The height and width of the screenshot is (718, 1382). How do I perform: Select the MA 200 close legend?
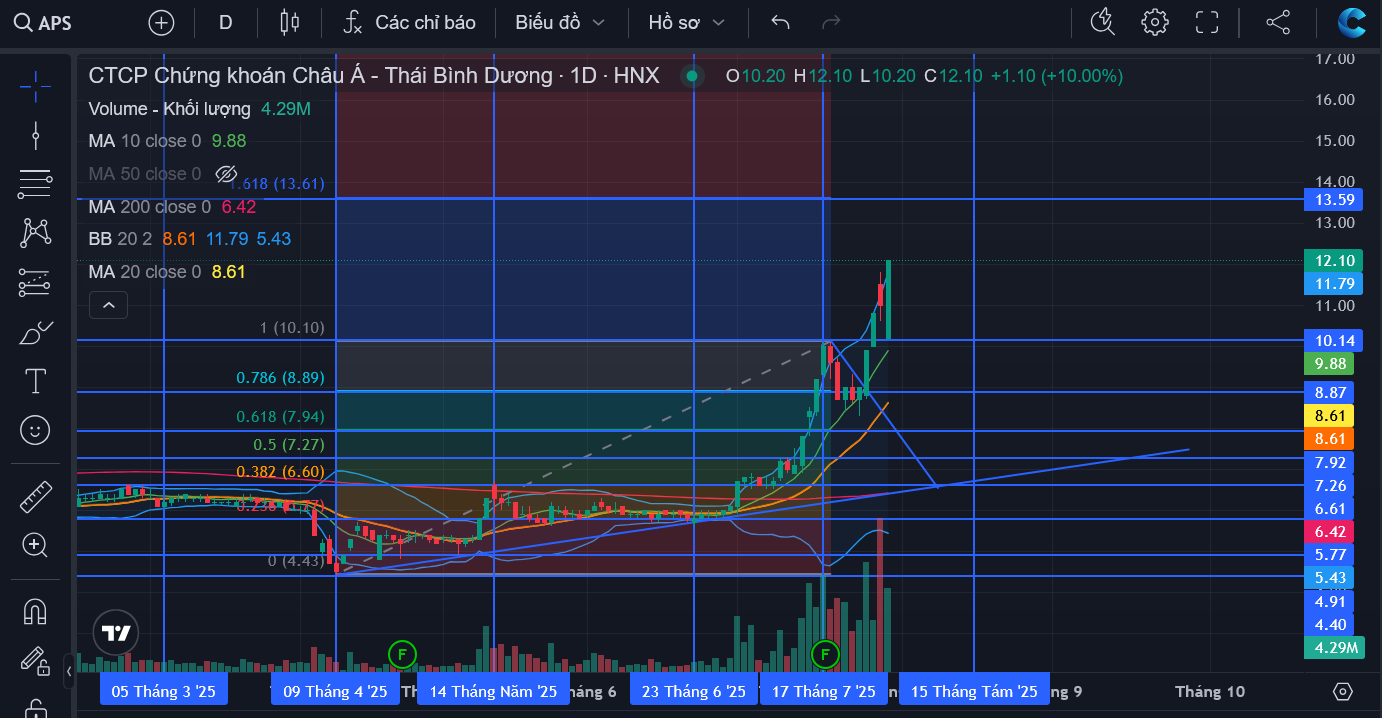tap(149, 207)
